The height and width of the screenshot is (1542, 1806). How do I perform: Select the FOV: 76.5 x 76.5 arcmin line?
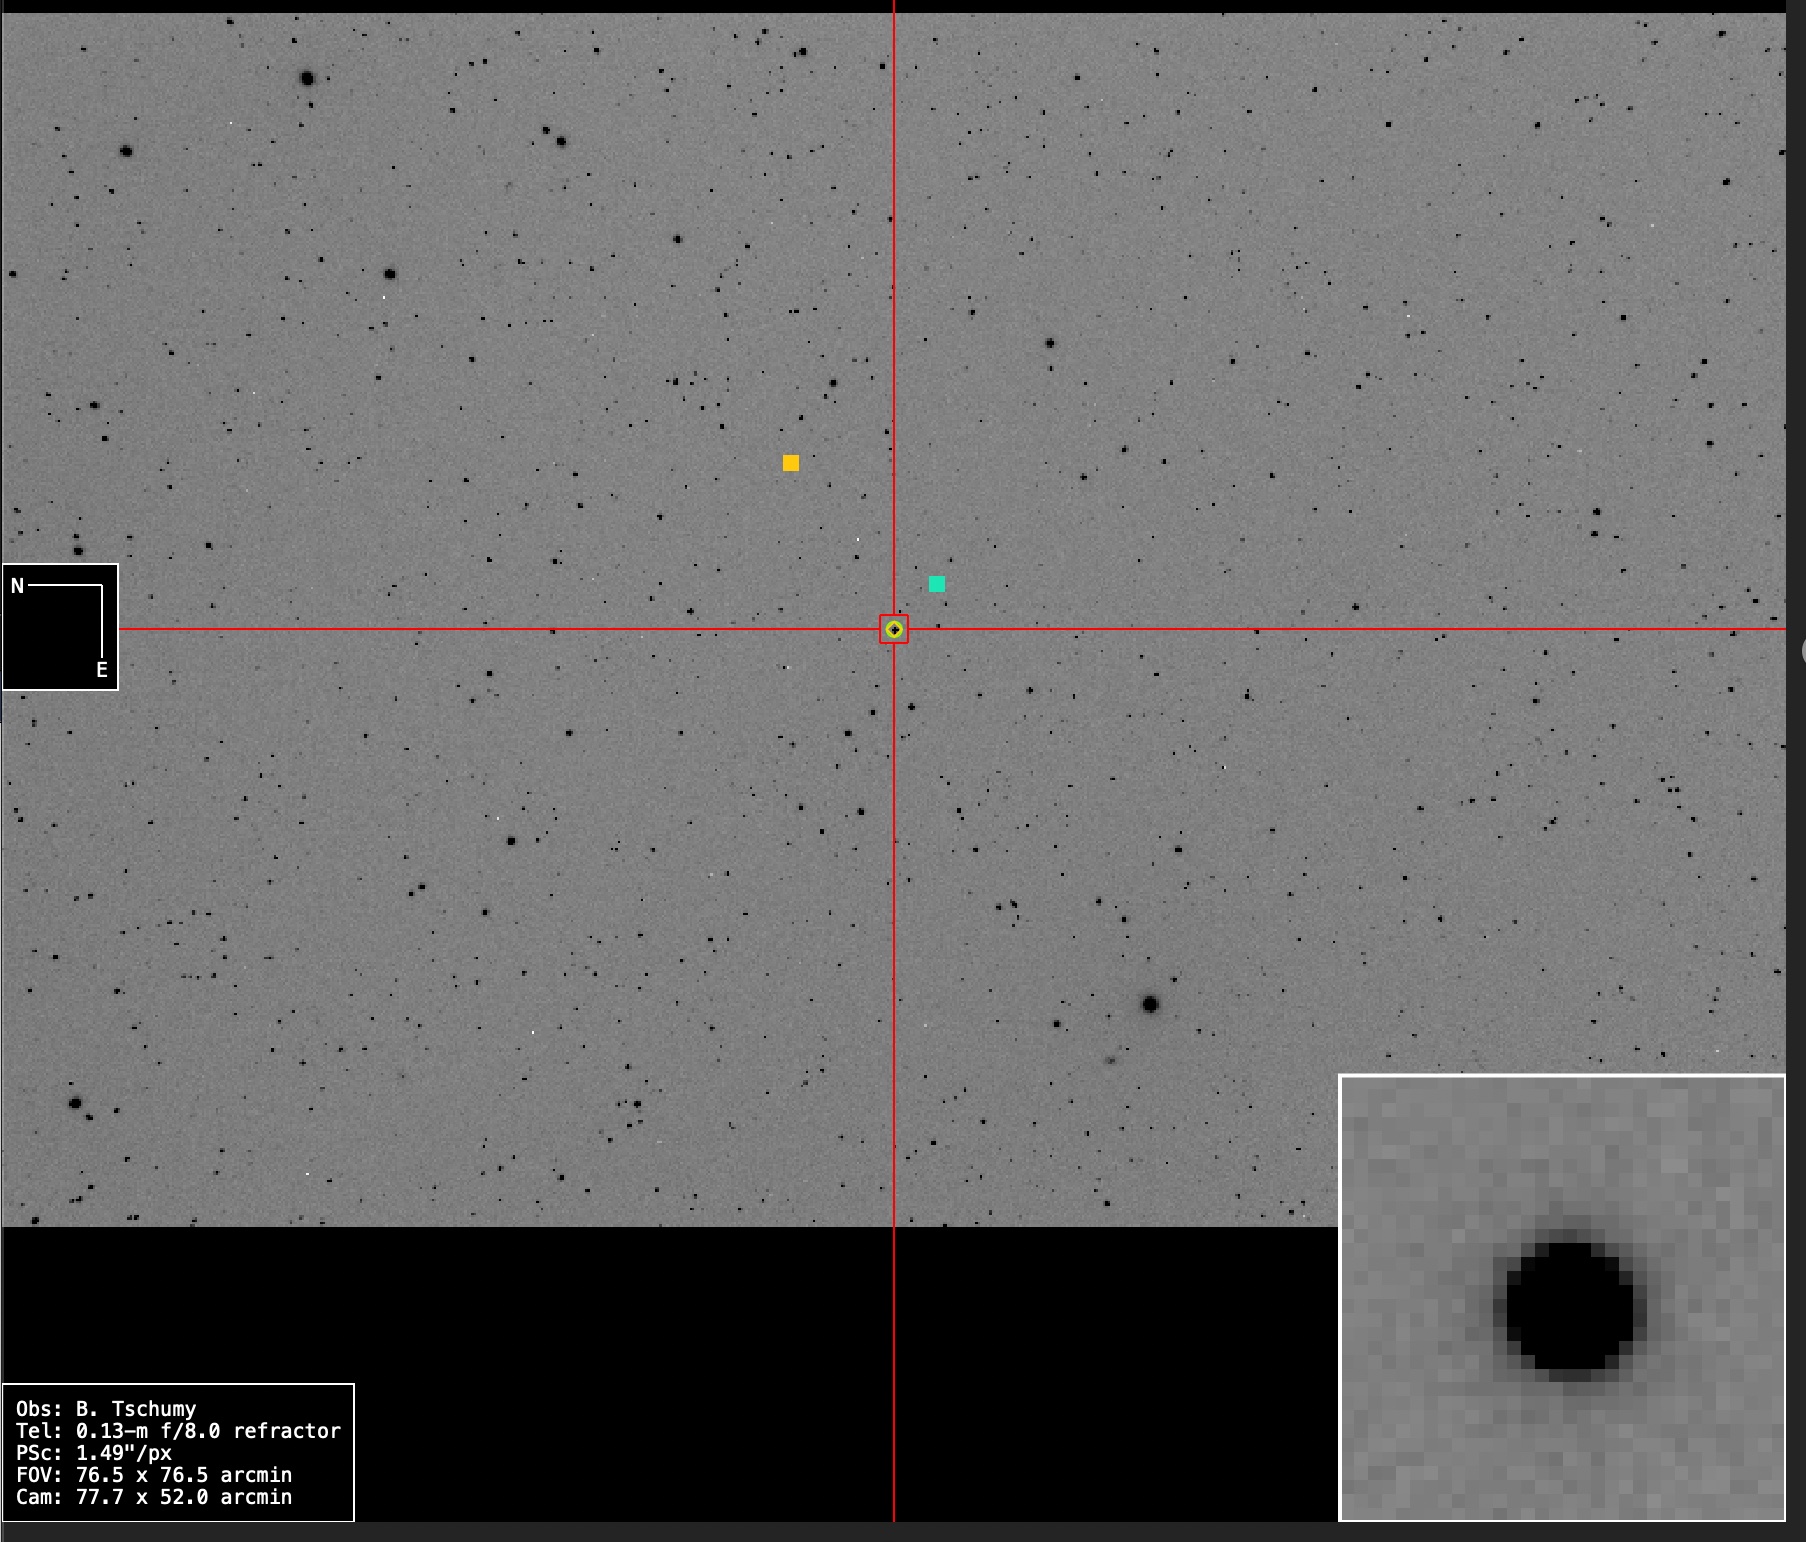pyautogui.click(x=154, y=1475)
